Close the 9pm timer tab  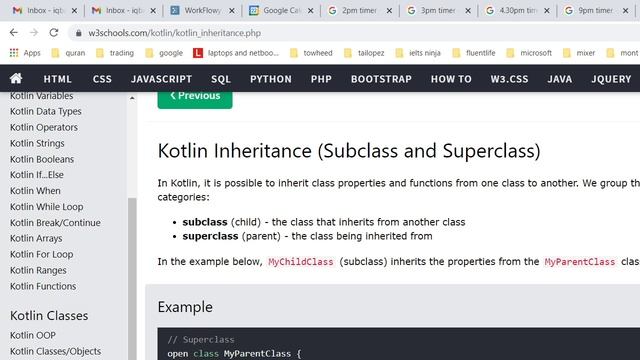(626, 11)
